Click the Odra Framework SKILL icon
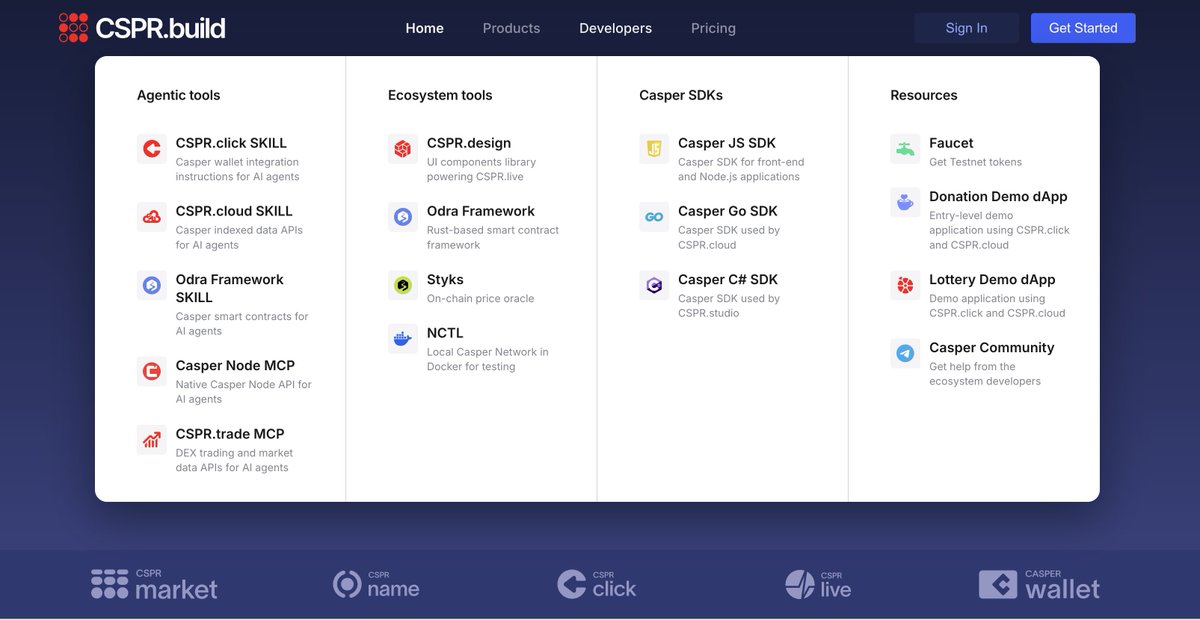 point(152,285)
